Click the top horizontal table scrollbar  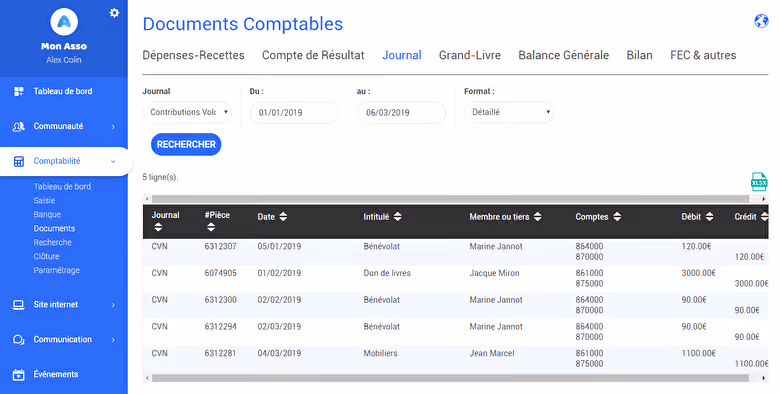pyautogui.click(x=450, y=199)
